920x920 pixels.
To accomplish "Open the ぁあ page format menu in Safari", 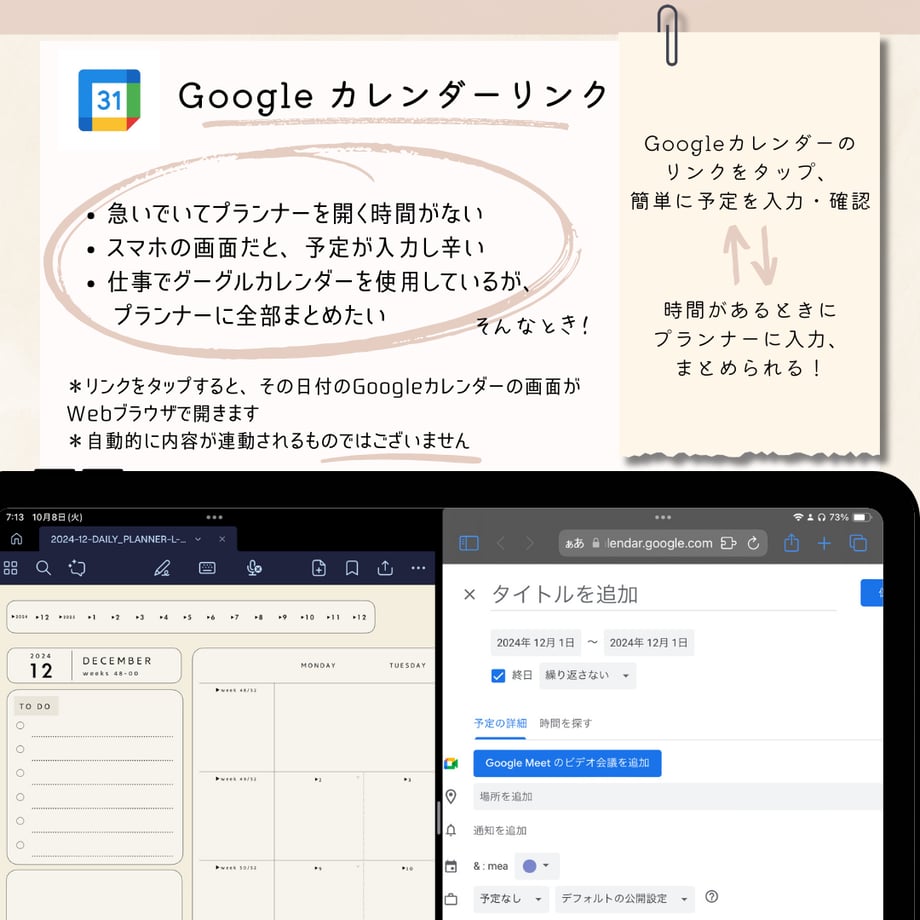I will click(574, 543).
